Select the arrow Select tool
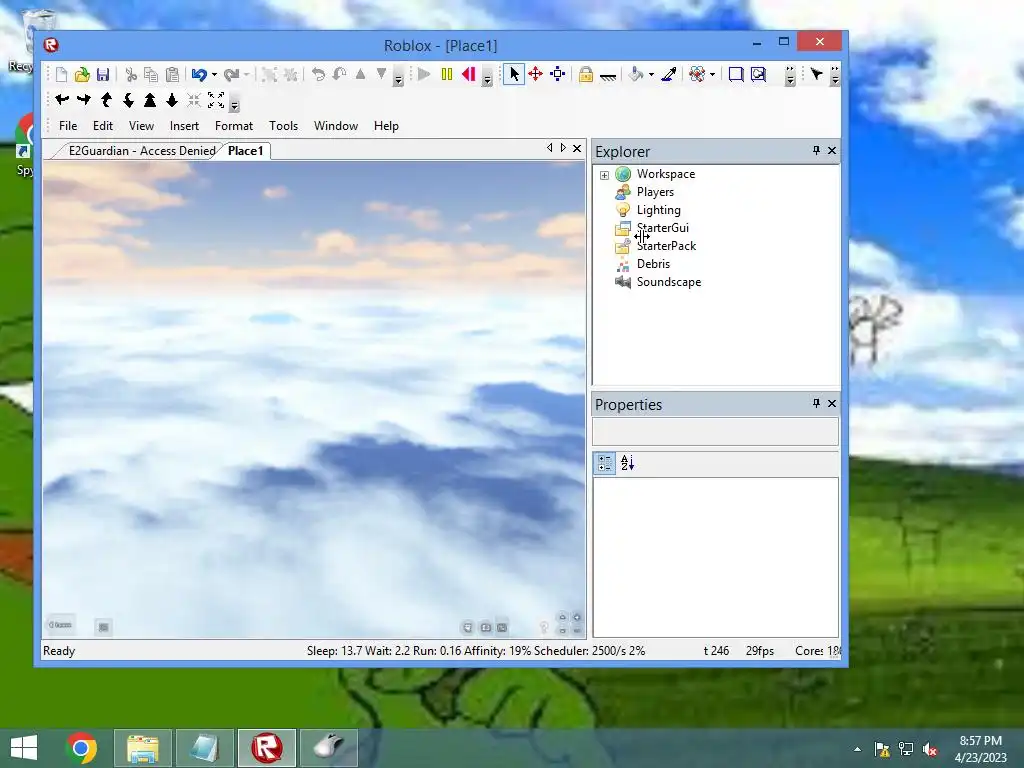The width and height of the screenshot is (1024, 768). click(514, 74)
